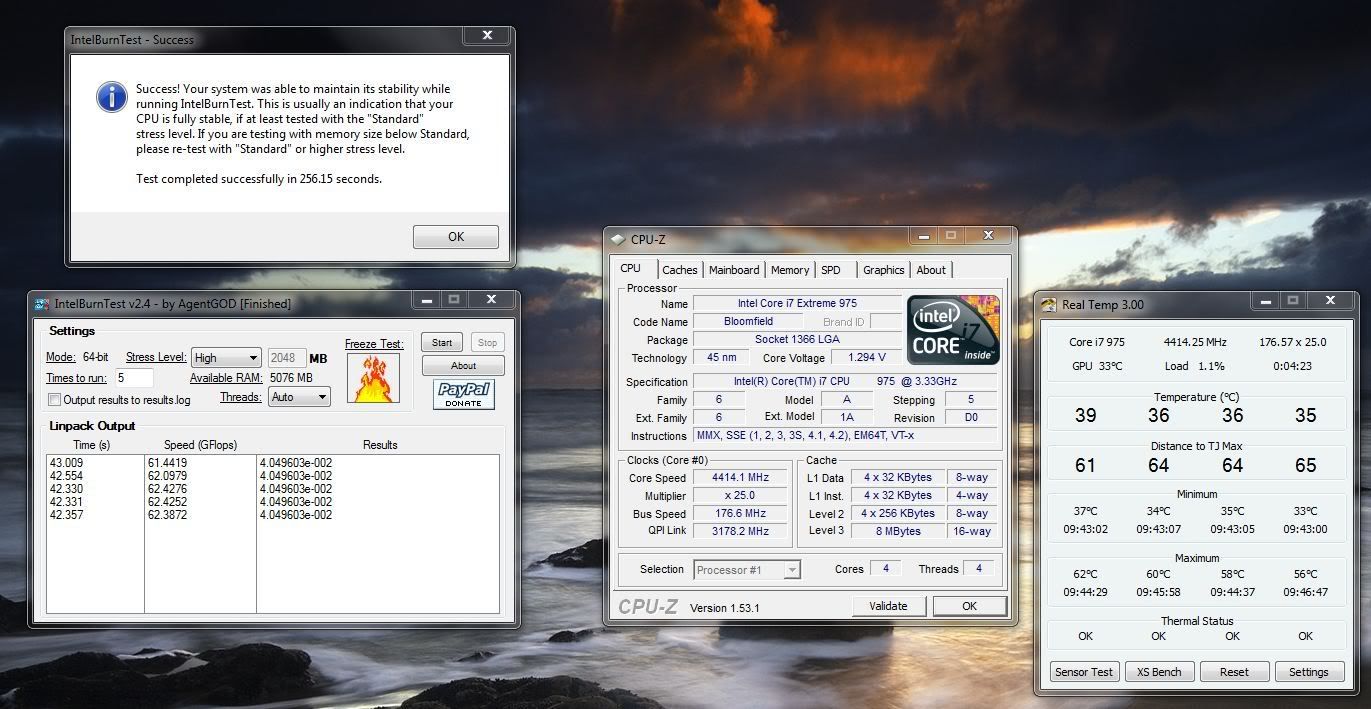Click the Stress Level label

tap(156, 357)
